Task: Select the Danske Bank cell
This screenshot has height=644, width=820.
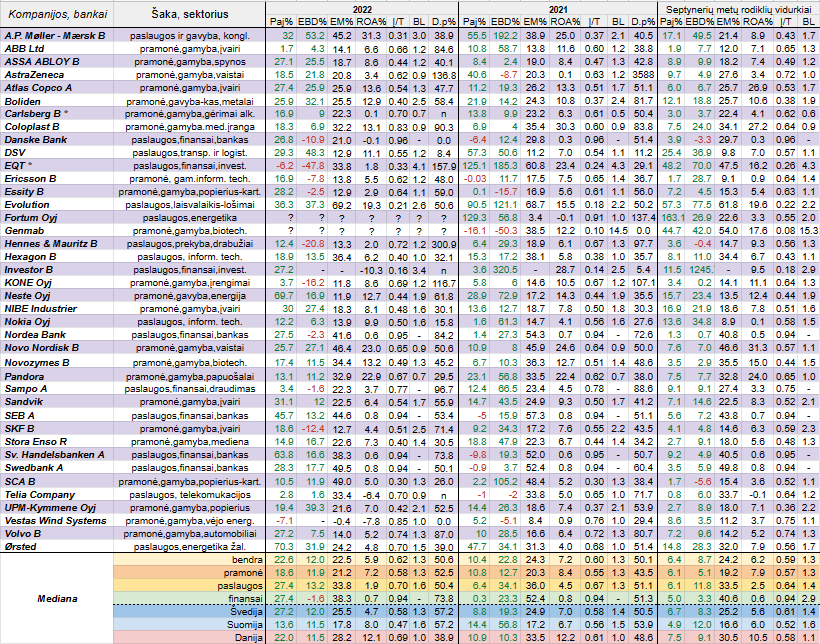Action: (57, 140)
